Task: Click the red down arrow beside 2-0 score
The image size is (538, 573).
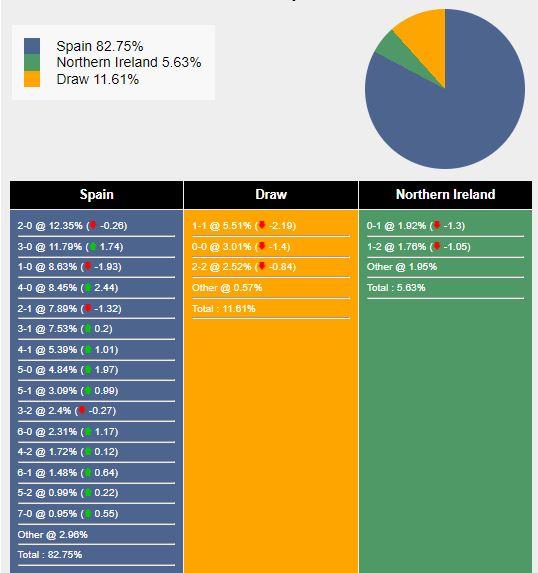Action: pyautogui.click(x=93, y=225)
